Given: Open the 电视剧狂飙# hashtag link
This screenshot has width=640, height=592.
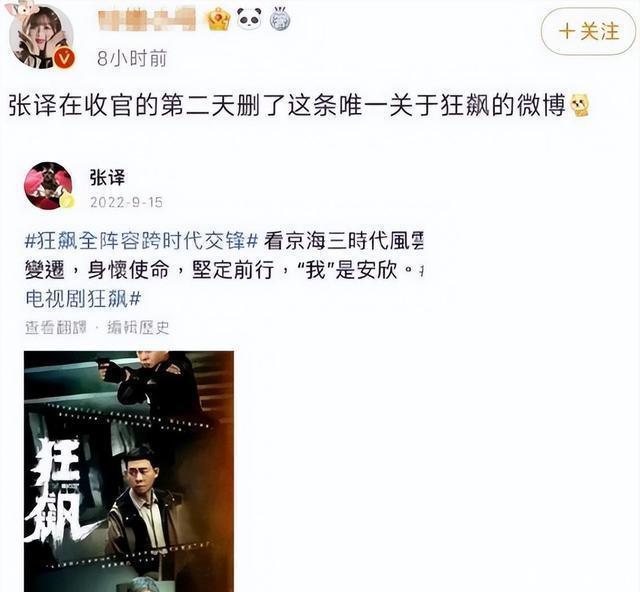Looking at the screenshot, I should coord(83,299).
